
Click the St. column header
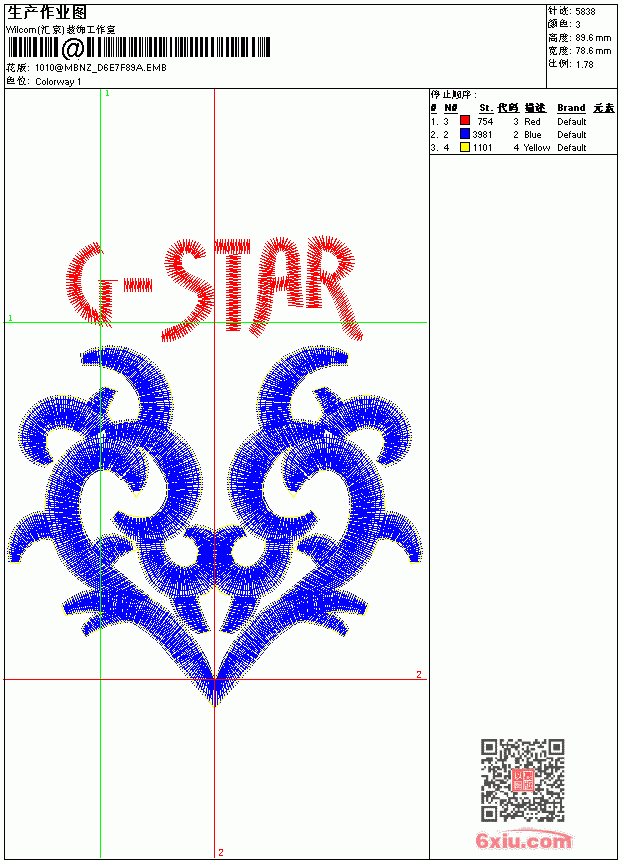coord(486,108)
